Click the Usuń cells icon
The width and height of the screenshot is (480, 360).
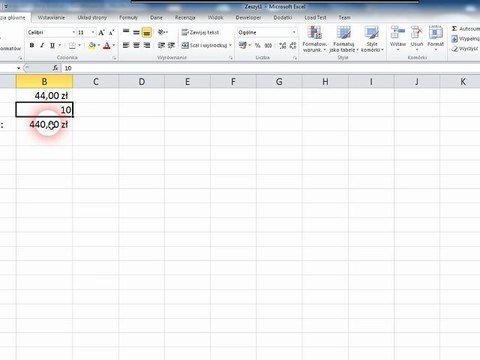(416, 32)
